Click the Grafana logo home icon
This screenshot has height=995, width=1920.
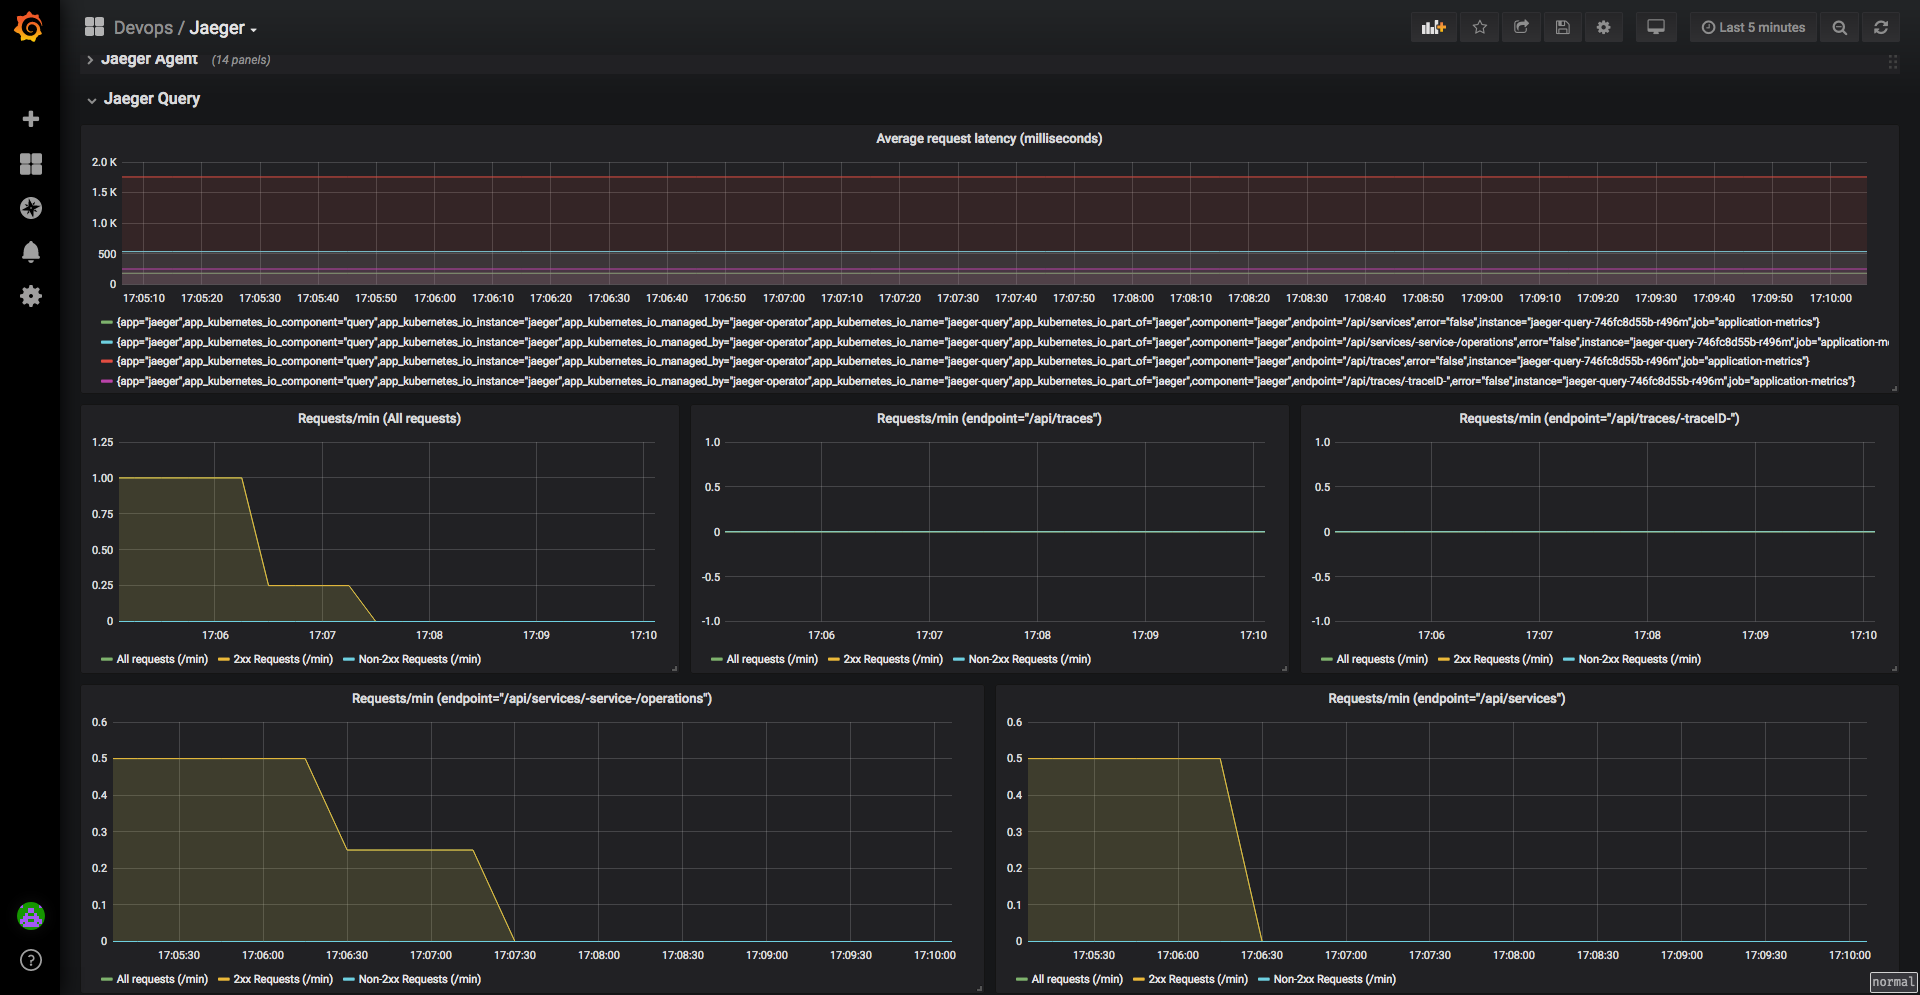click(29, 27)
